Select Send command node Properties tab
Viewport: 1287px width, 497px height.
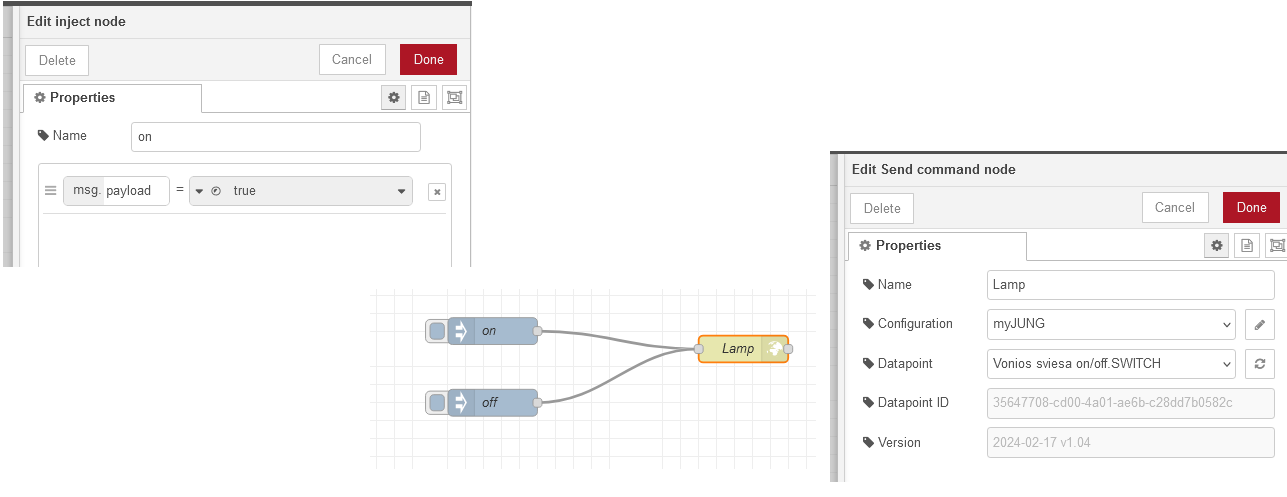(937, 246)
